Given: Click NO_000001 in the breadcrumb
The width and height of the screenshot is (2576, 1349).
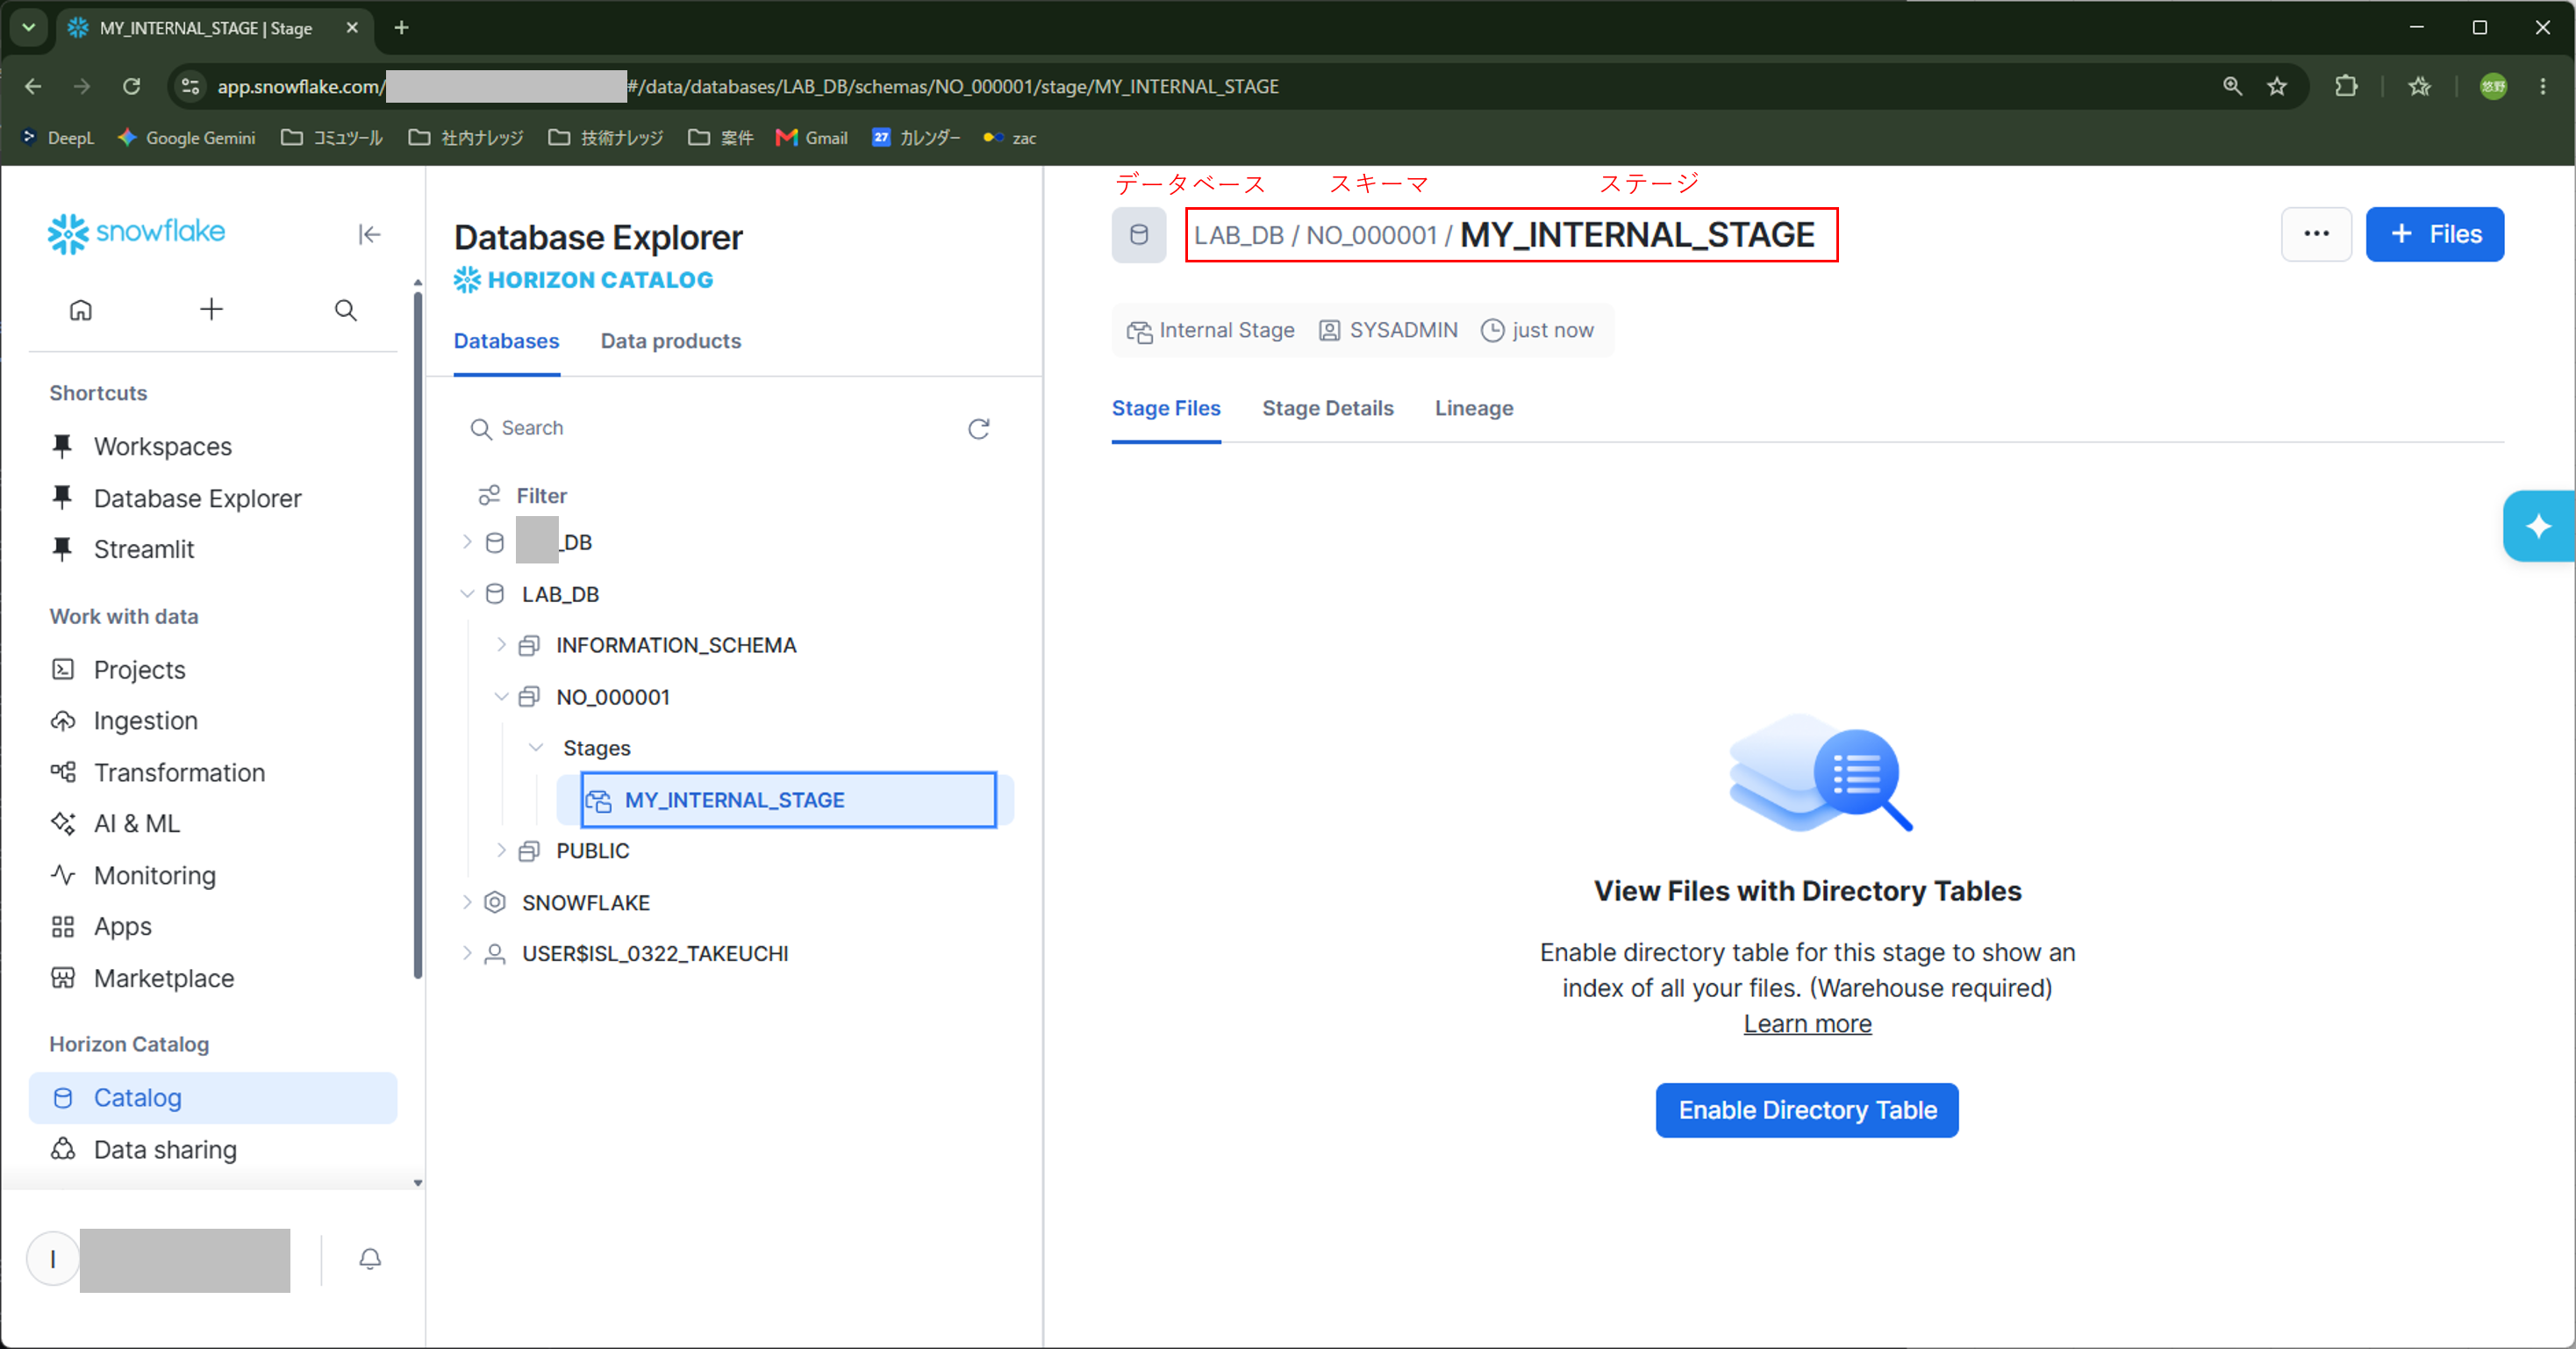Looking at the screenshot, I should (1371, 235).
